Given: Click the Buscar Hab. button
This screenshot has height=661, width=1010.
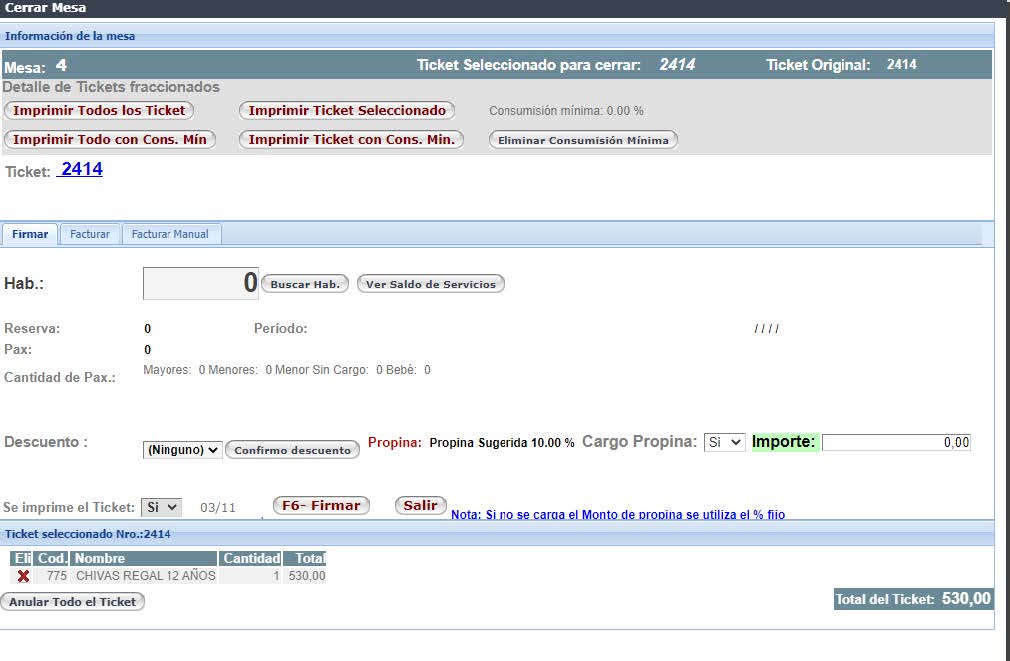Looking at the screenshot, I should (x=305, y=283).
